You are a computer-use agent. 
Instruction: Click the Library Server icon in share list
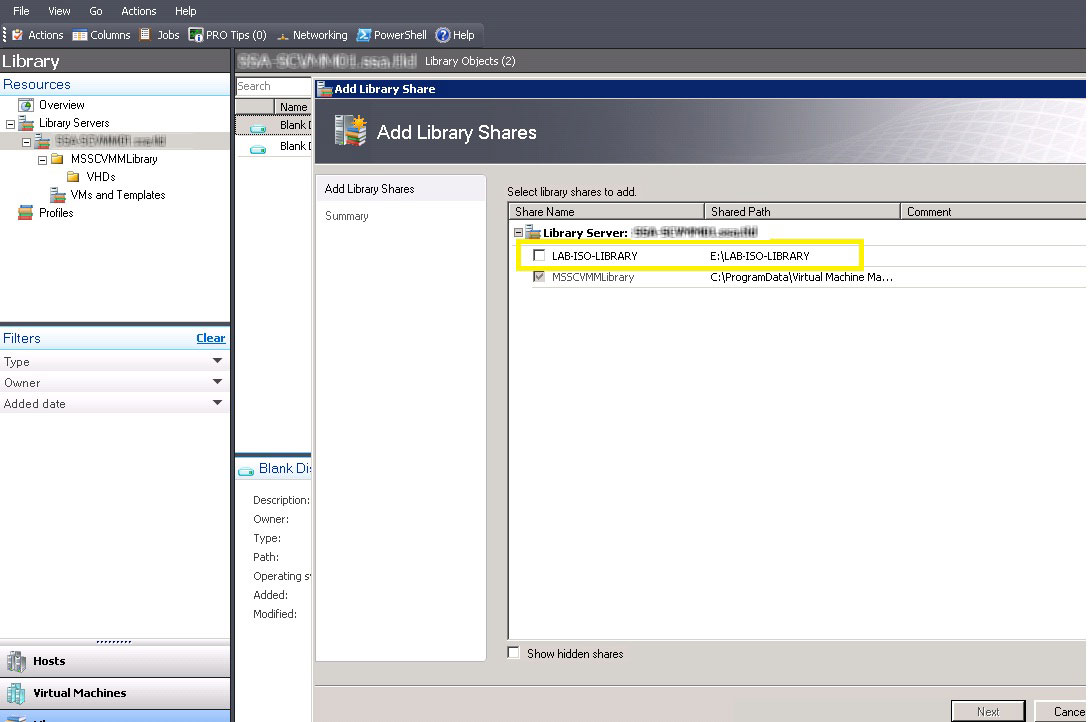pyautogui.click(x=533, y=232)
